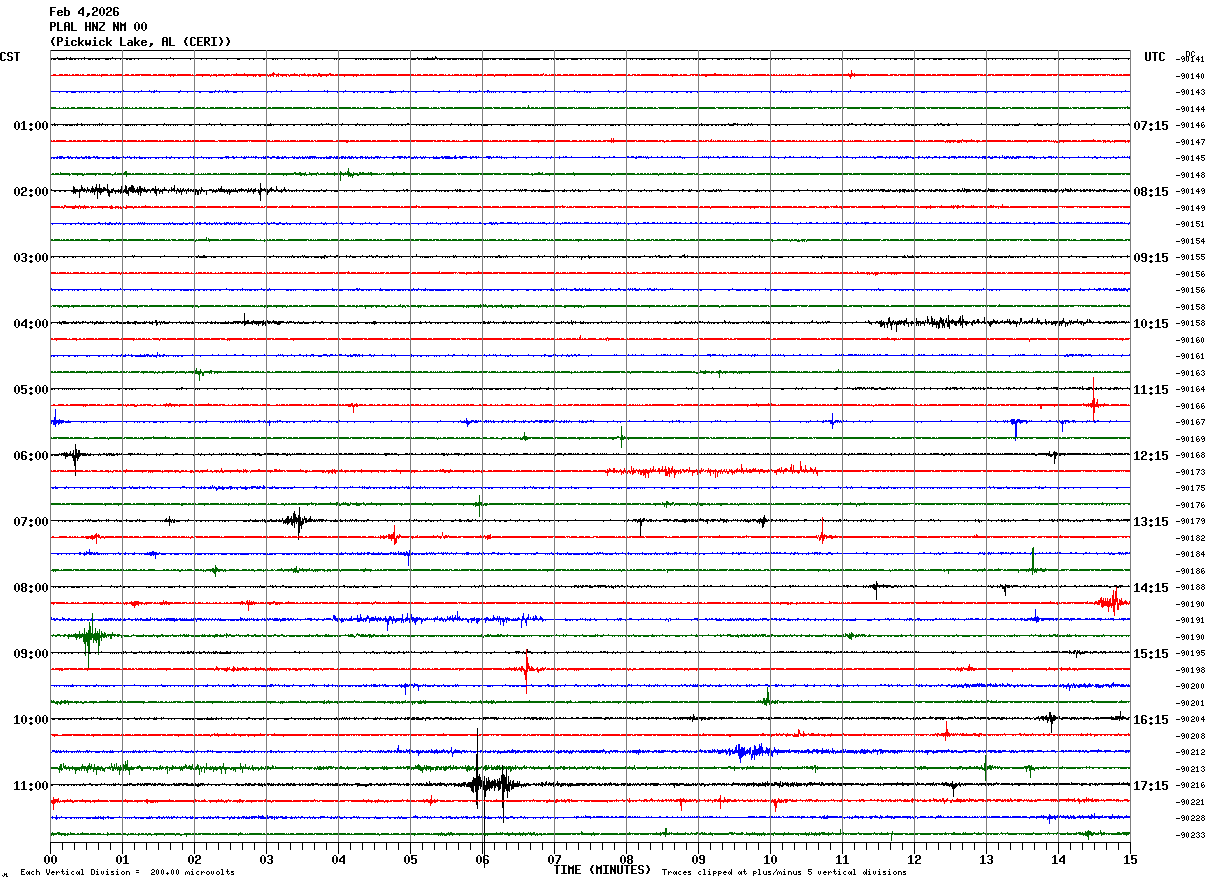The height and width of the screenshot is (886, 1210).
Task: Click minute tick label 03 on time axis
Action: [267, 860]
